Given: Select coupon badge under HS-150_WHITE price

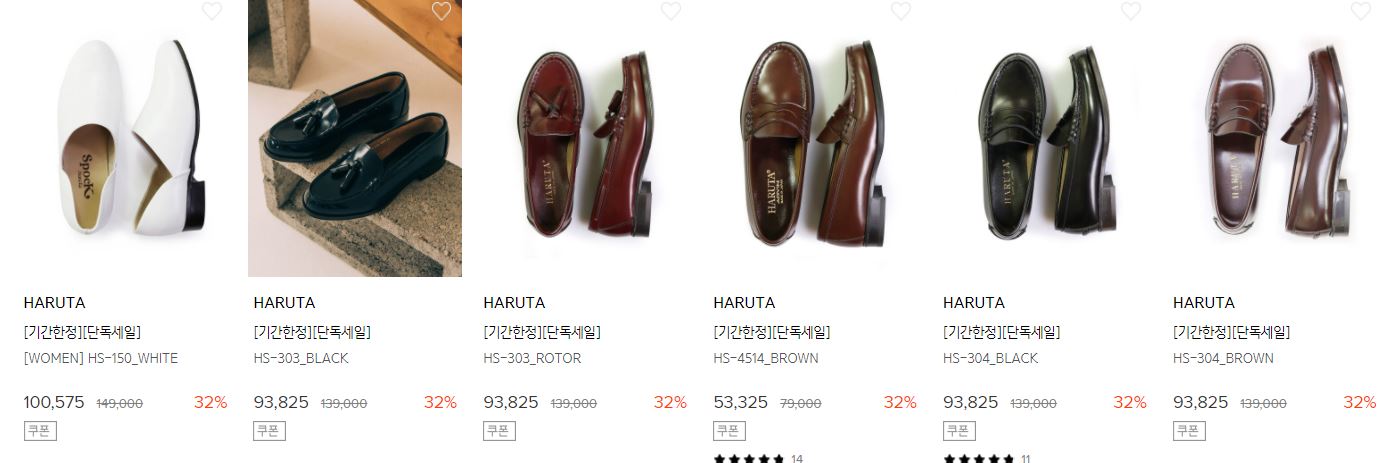Looking at the screenshot, I should coord(39,431).
